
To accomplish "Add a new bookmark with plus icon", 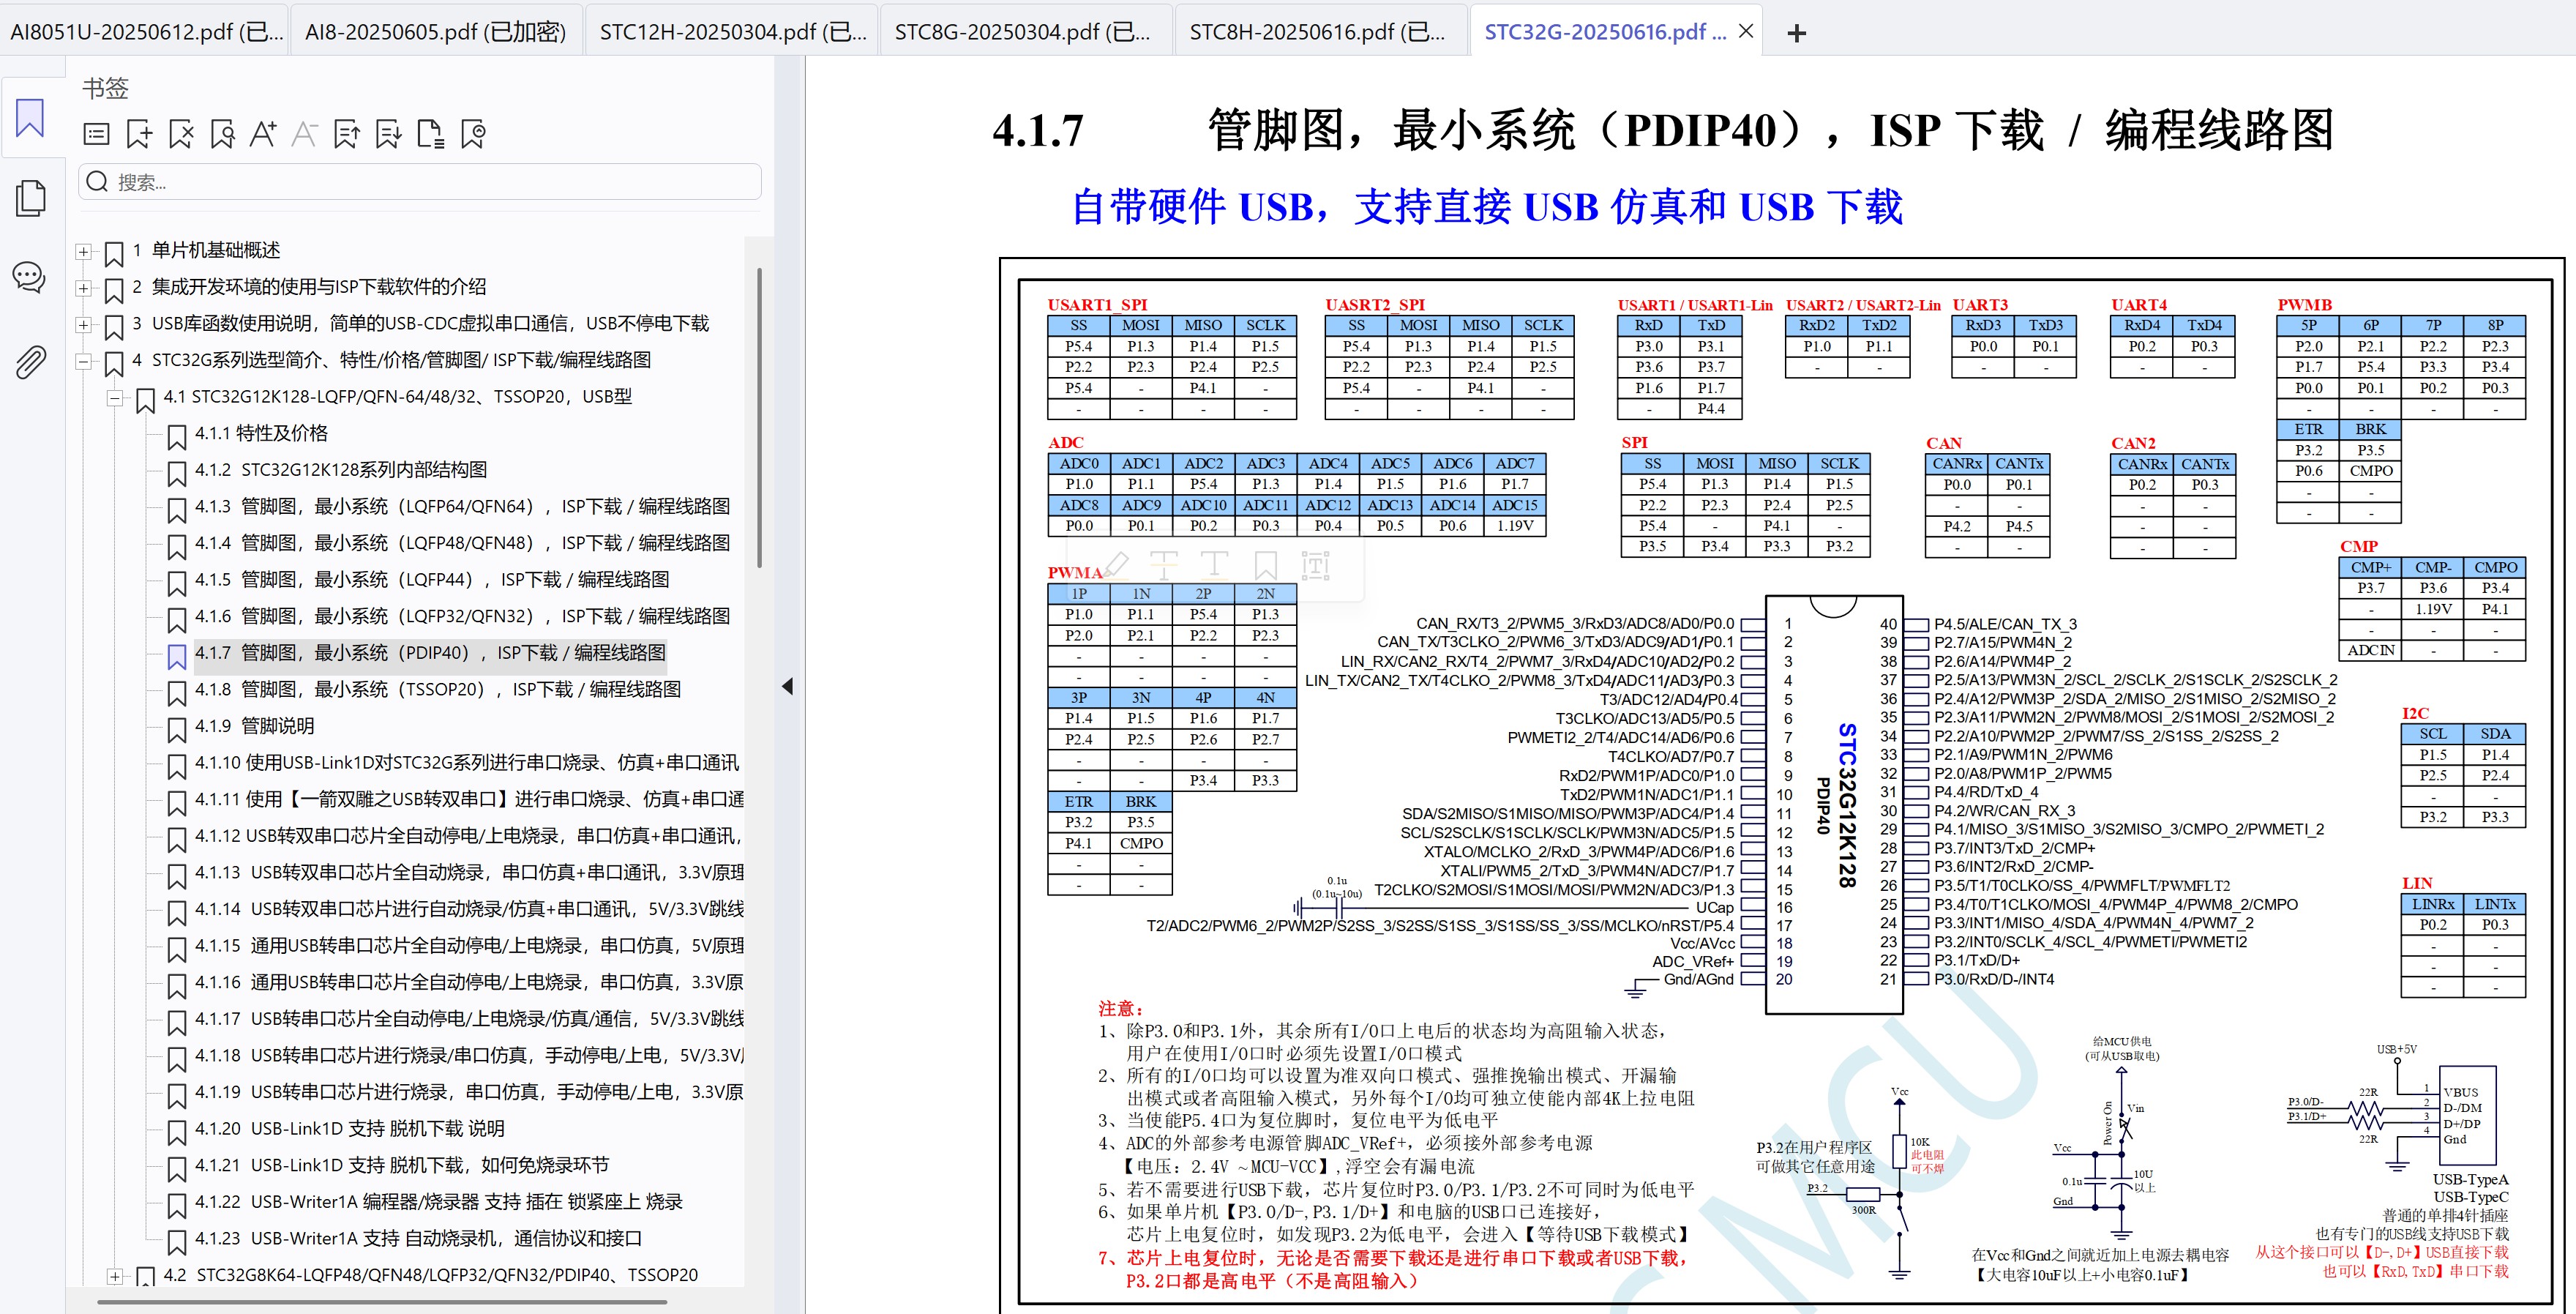I will tap(139, 134).
